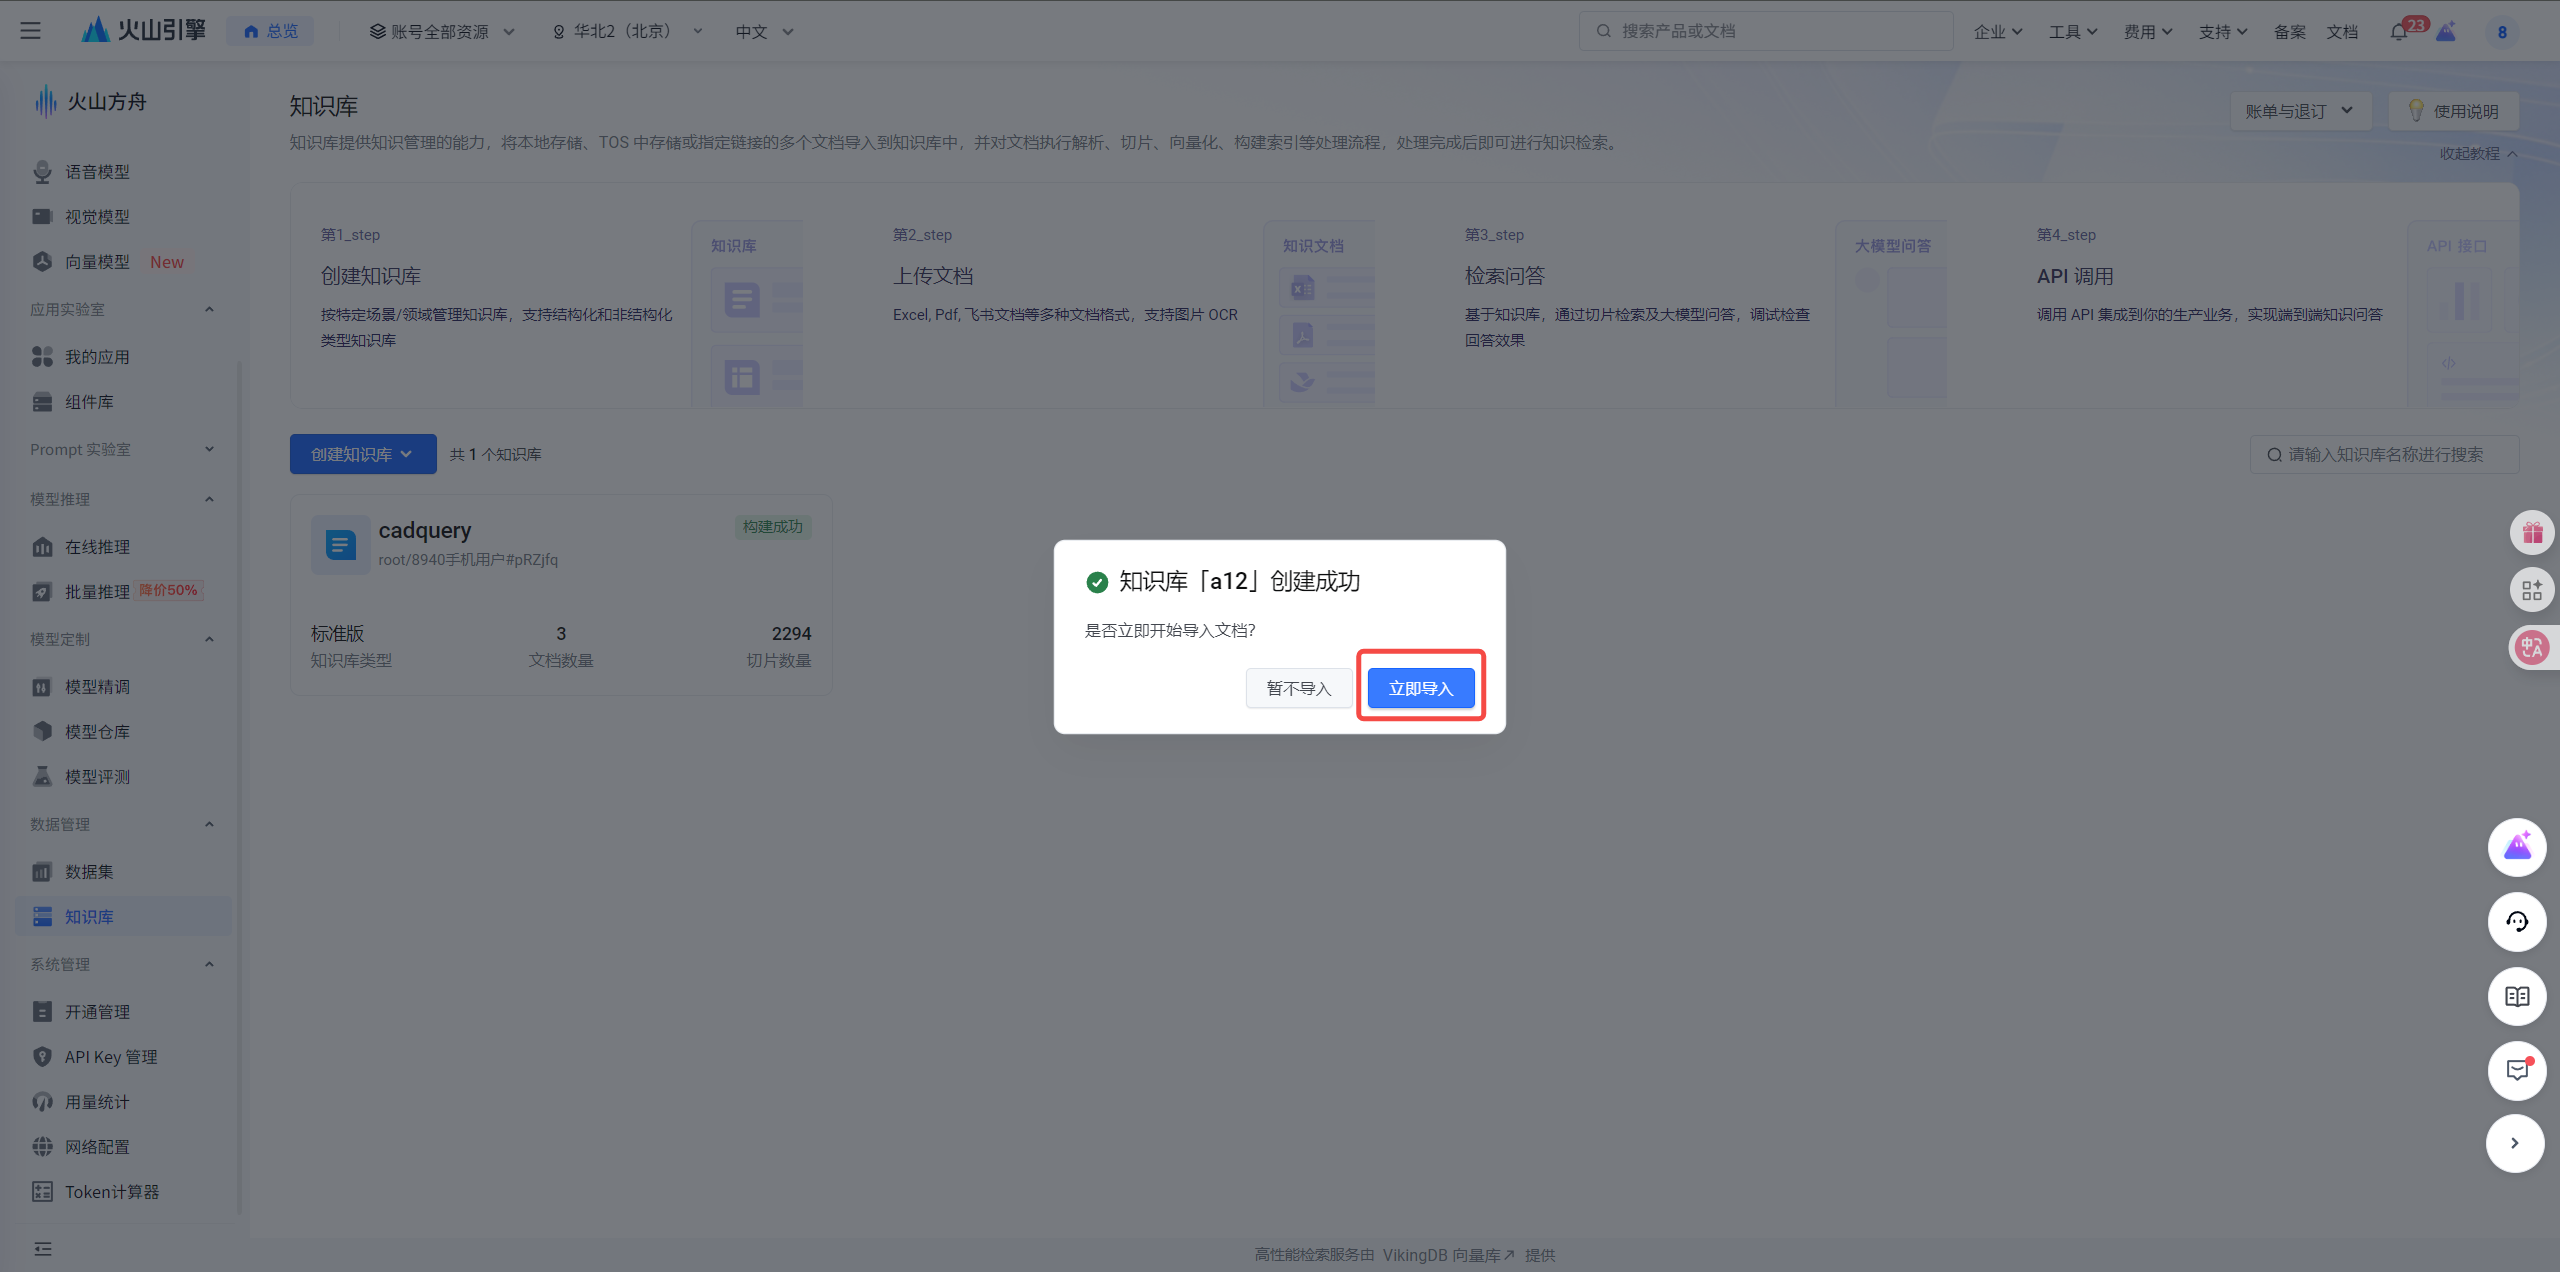Click the Token计算器 sidebar icon

tap(42, 1191)
